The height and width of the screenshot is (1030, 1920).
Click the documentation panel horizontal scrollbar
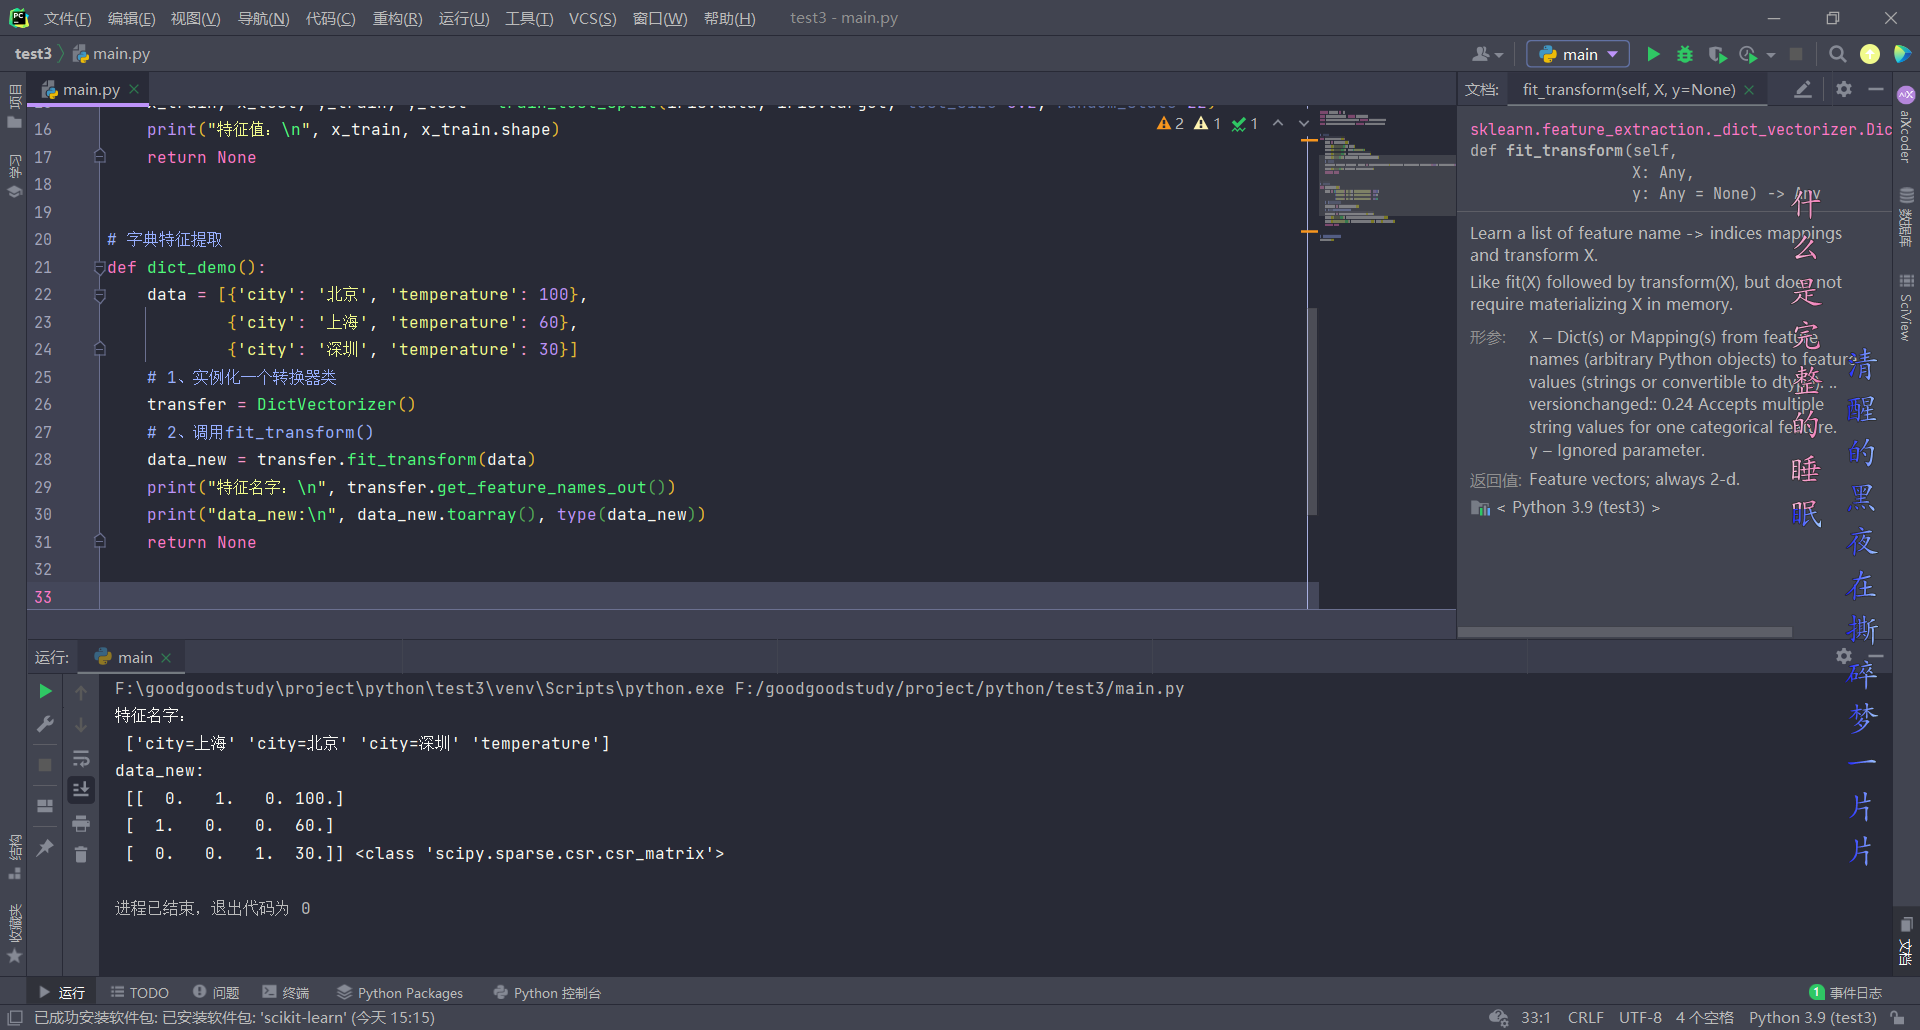(1625, 632)
